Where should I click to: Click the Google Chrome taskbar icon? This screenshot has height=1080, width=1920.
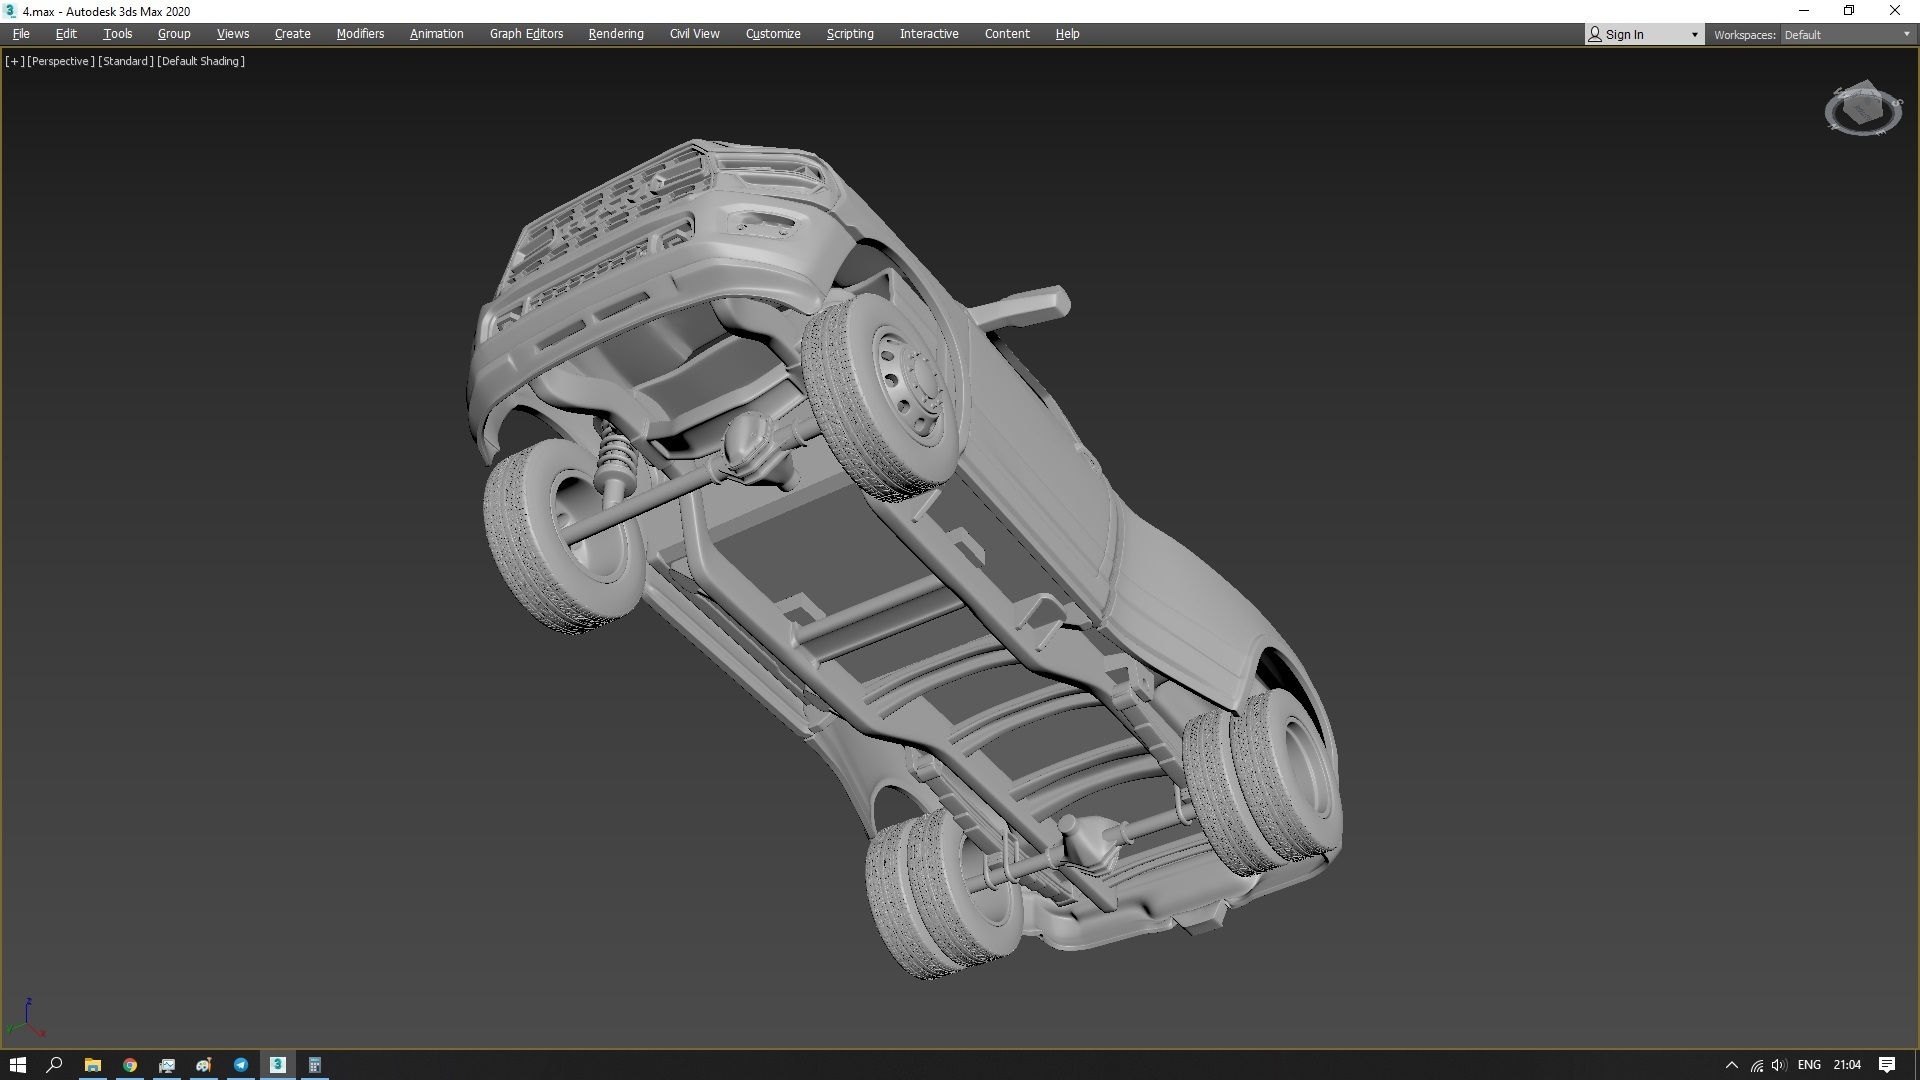pyautogui.click(x=130, y=1065)
